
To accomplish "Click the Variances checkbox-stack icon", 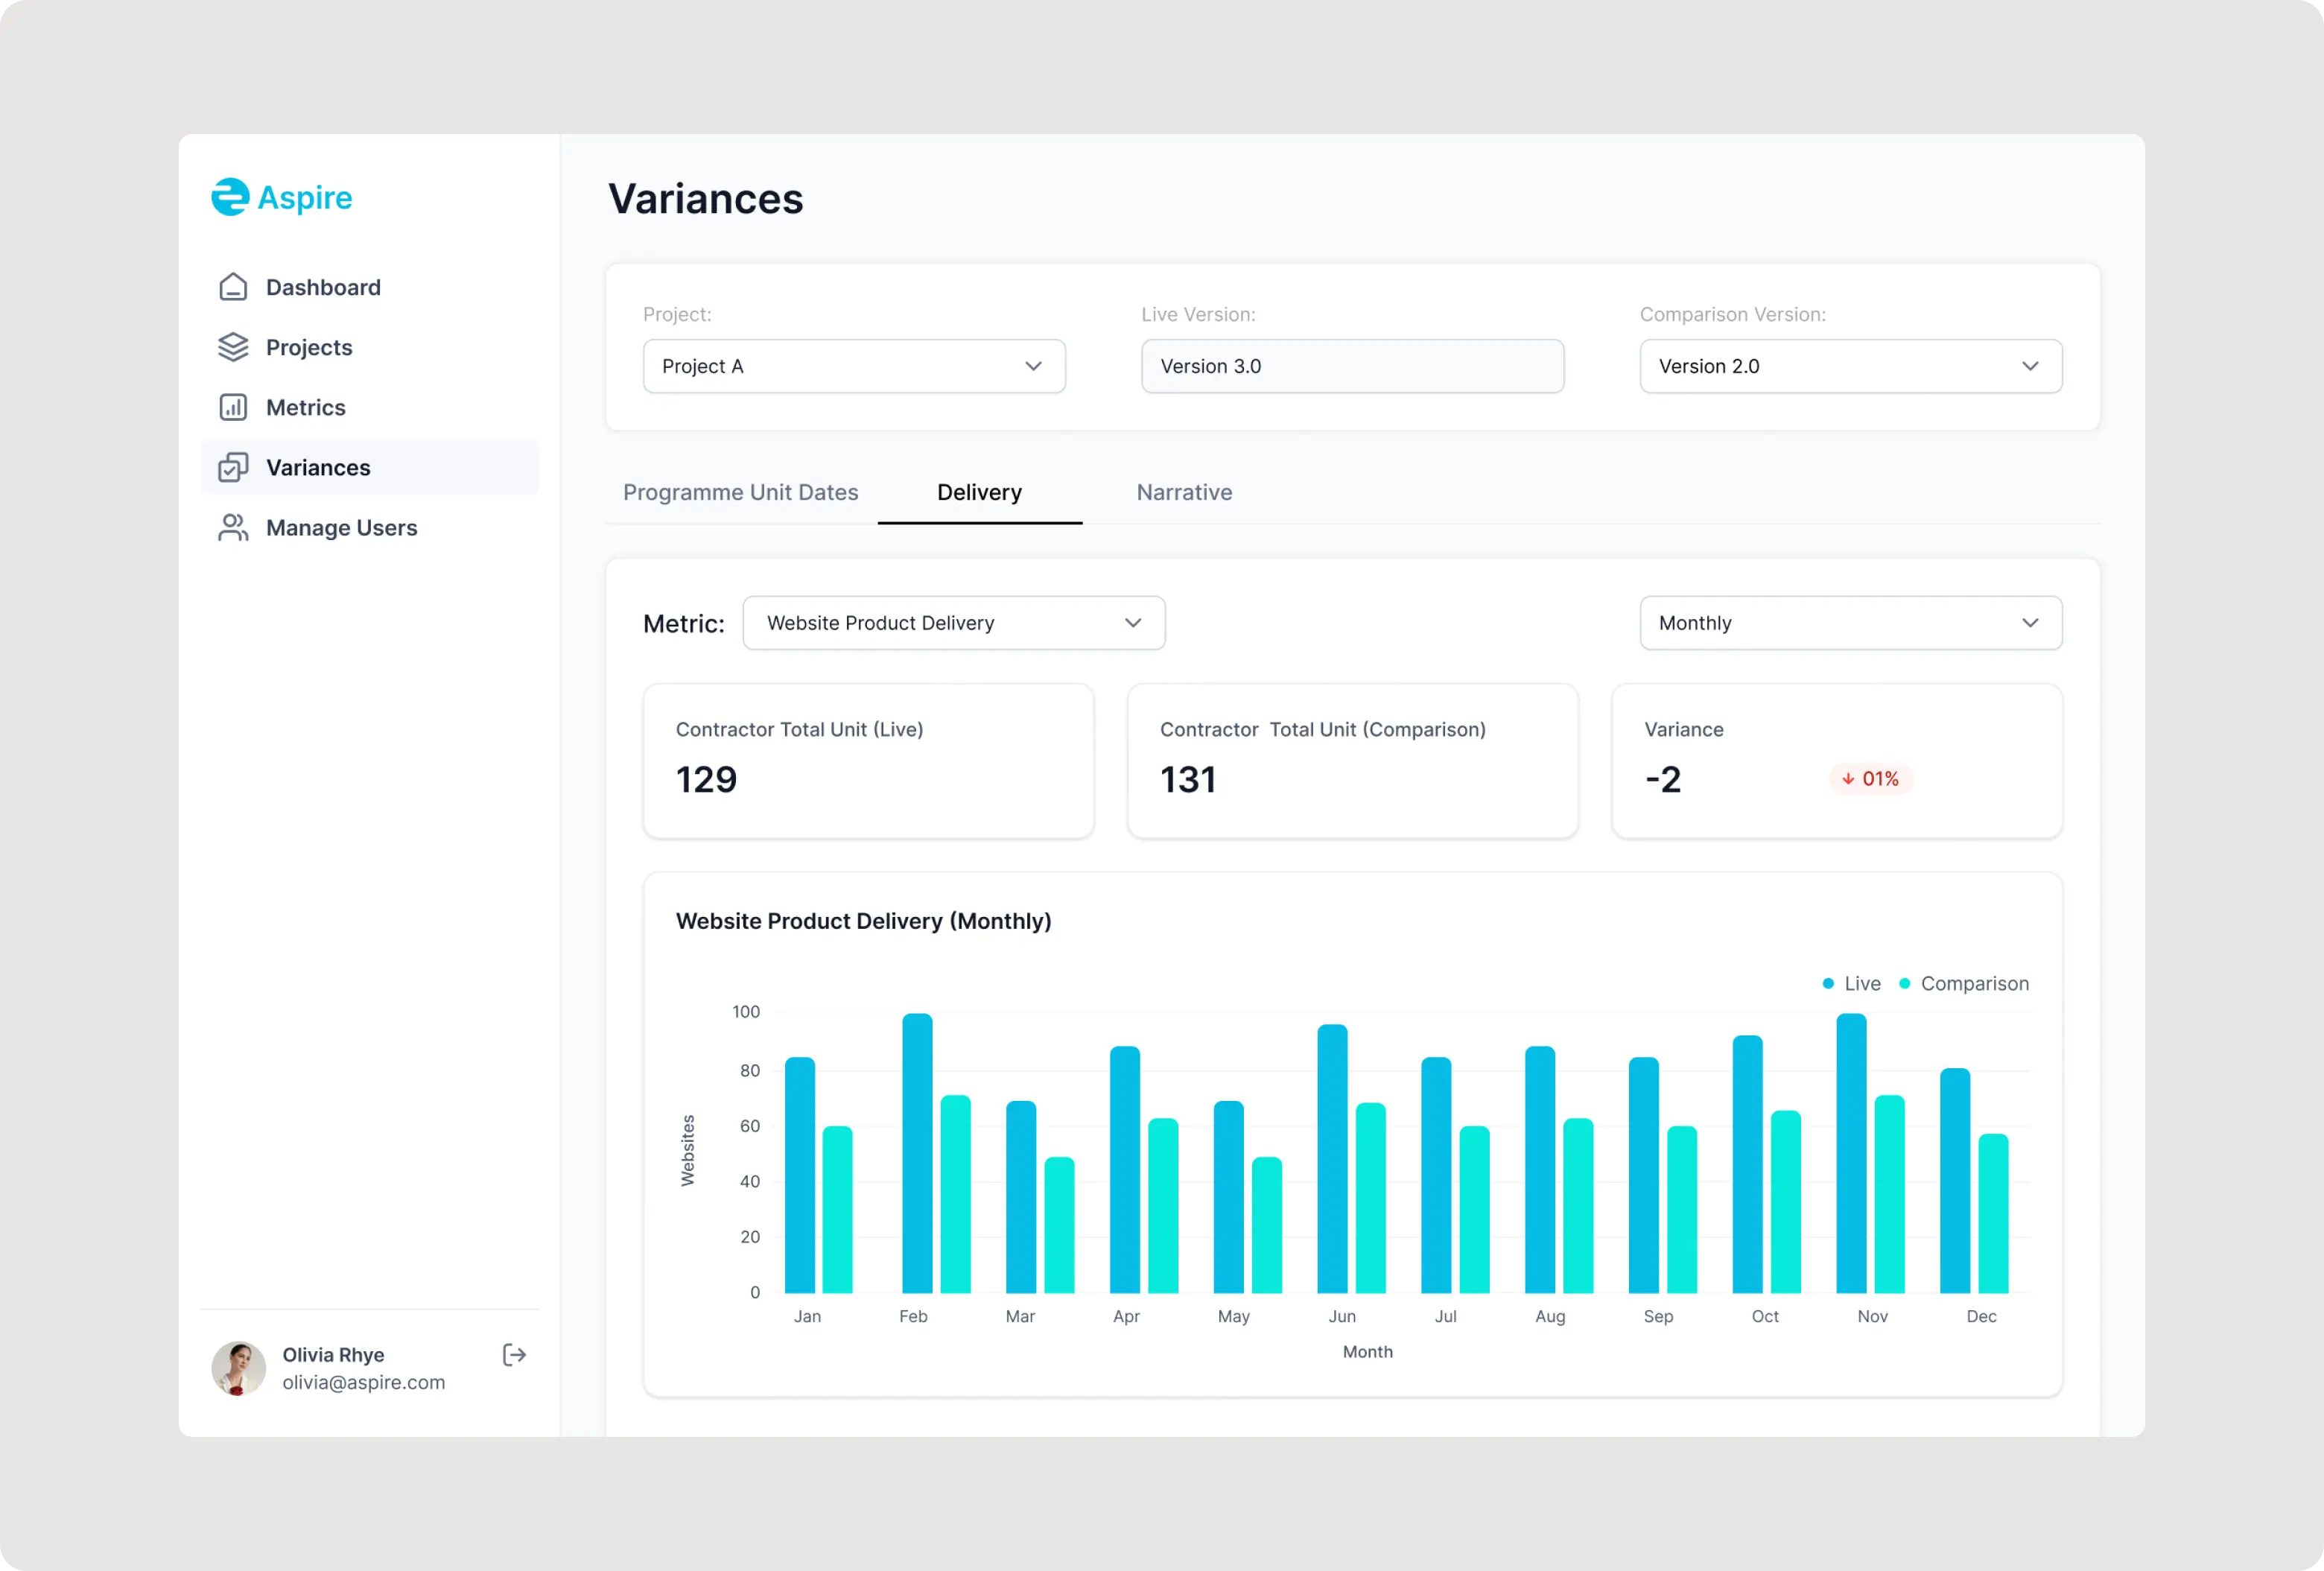I will (x=233, y=467).
